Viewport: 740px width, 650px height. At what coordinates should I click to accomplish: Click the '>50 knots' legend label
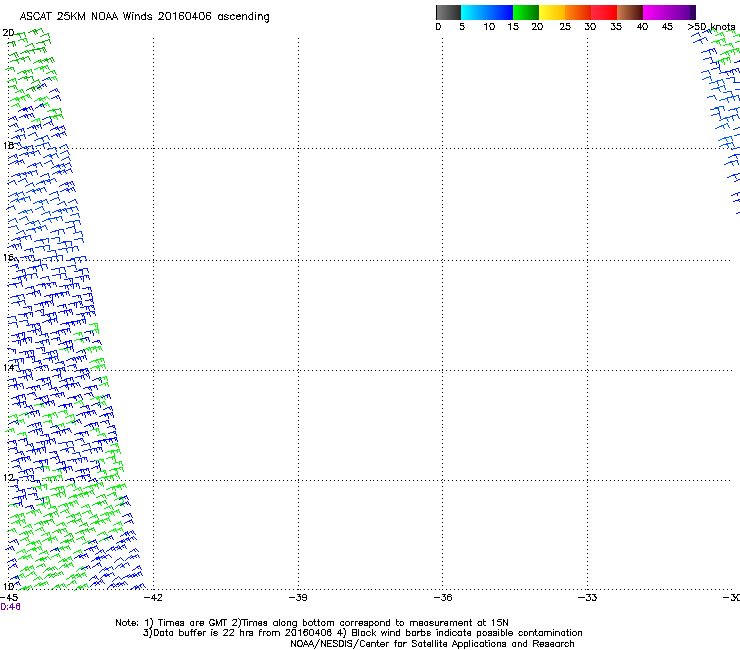click(711, 27)
